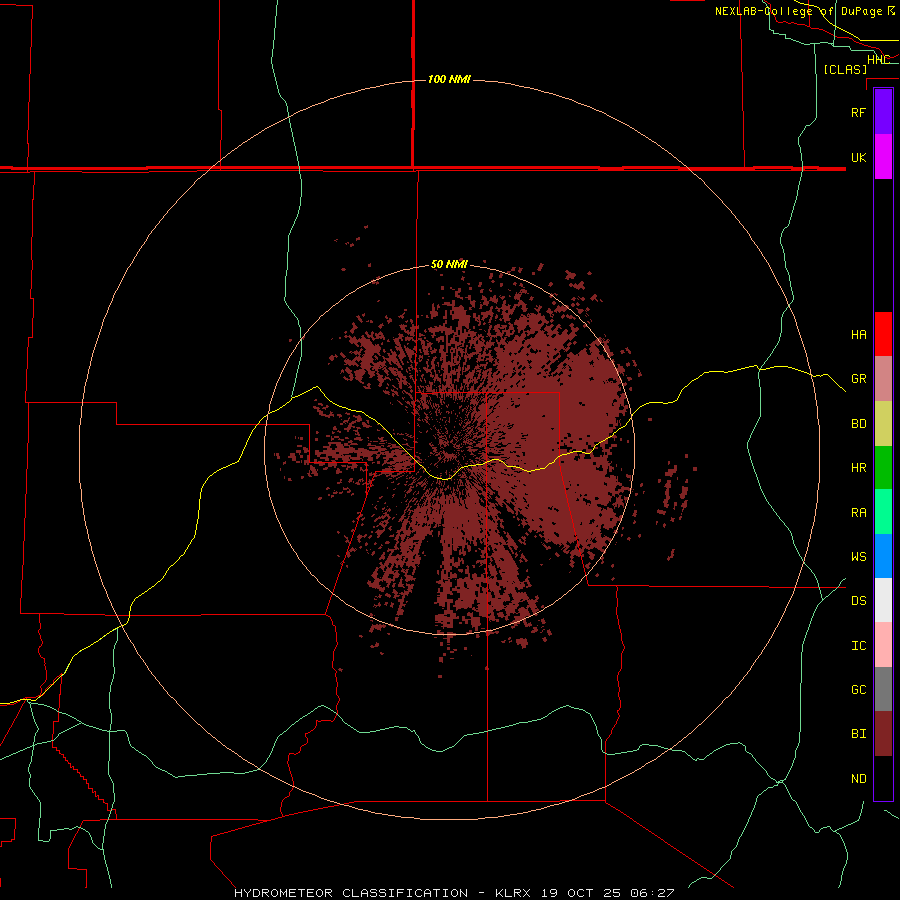900x900 pixels.
Task: Click the white DS legend color swatch
Action: pos(883,600)
